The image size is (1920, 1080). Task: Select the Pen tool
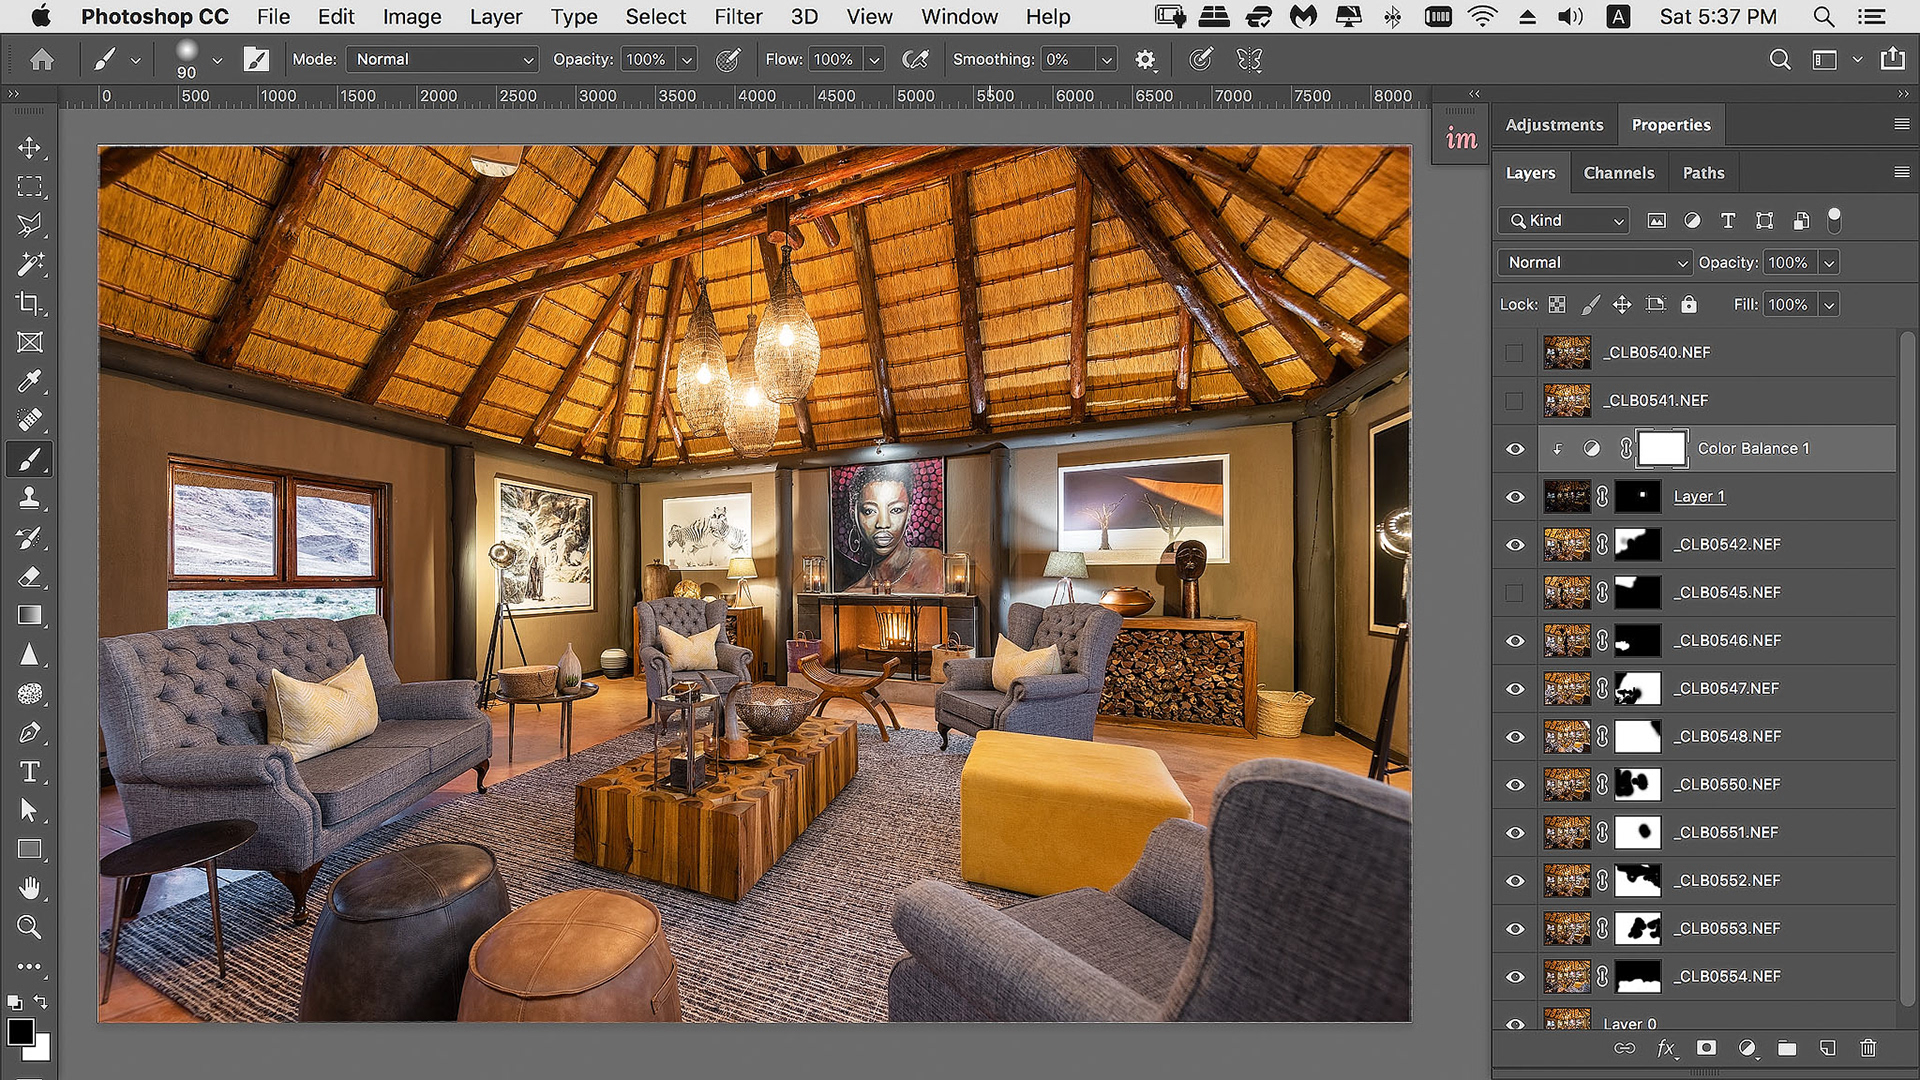[x=29, y=732]
